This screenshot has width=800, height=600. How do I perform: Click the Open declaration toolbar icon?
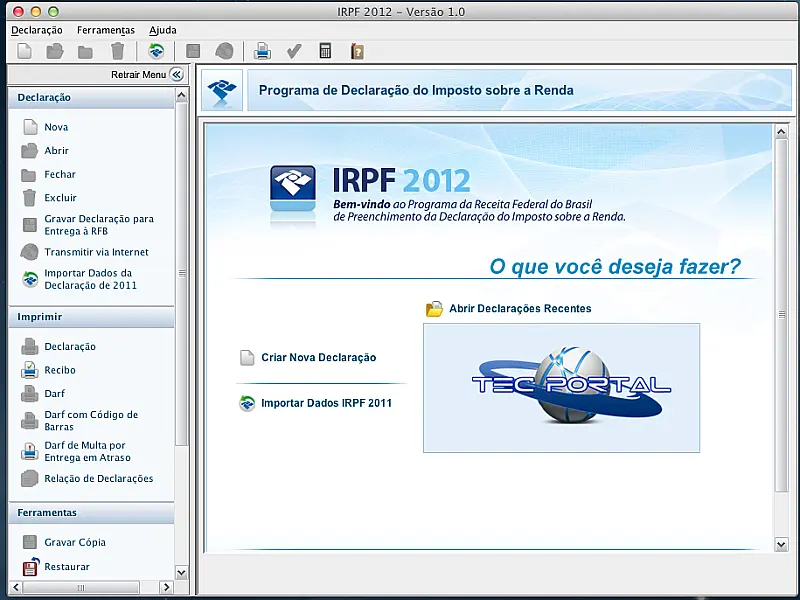click(55, 51)
